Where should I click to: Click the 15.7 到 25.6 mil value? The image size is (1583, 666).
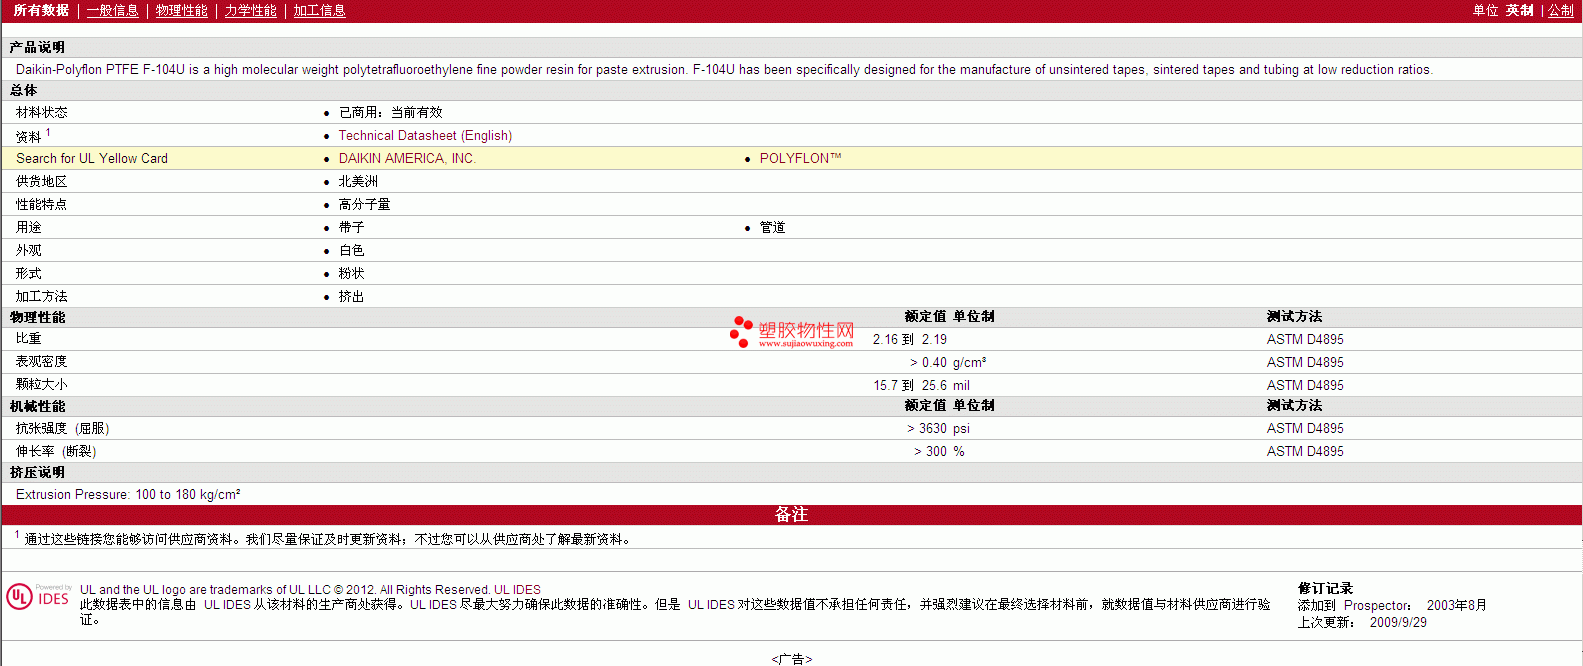921,385
